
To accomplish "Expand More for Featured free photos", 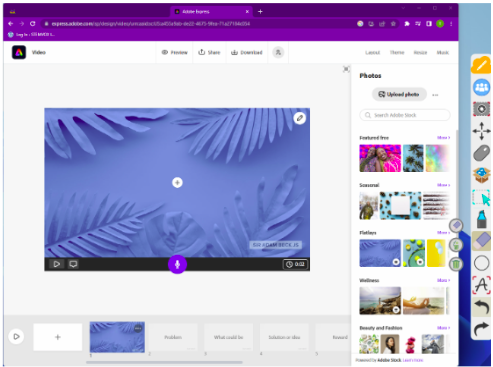I will click(x=443, y=137).
